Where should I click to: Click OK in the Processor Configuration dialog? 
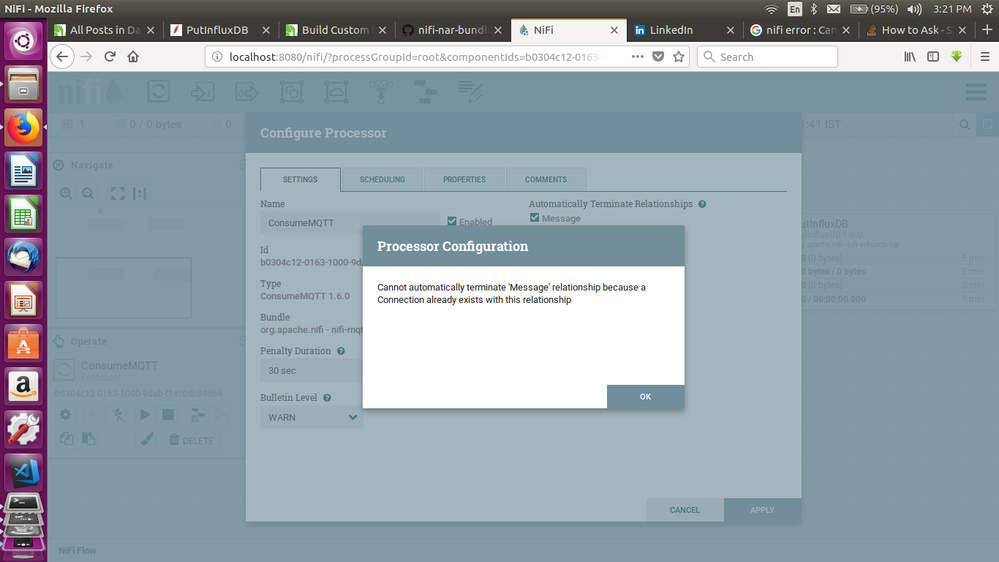[645, 396]
